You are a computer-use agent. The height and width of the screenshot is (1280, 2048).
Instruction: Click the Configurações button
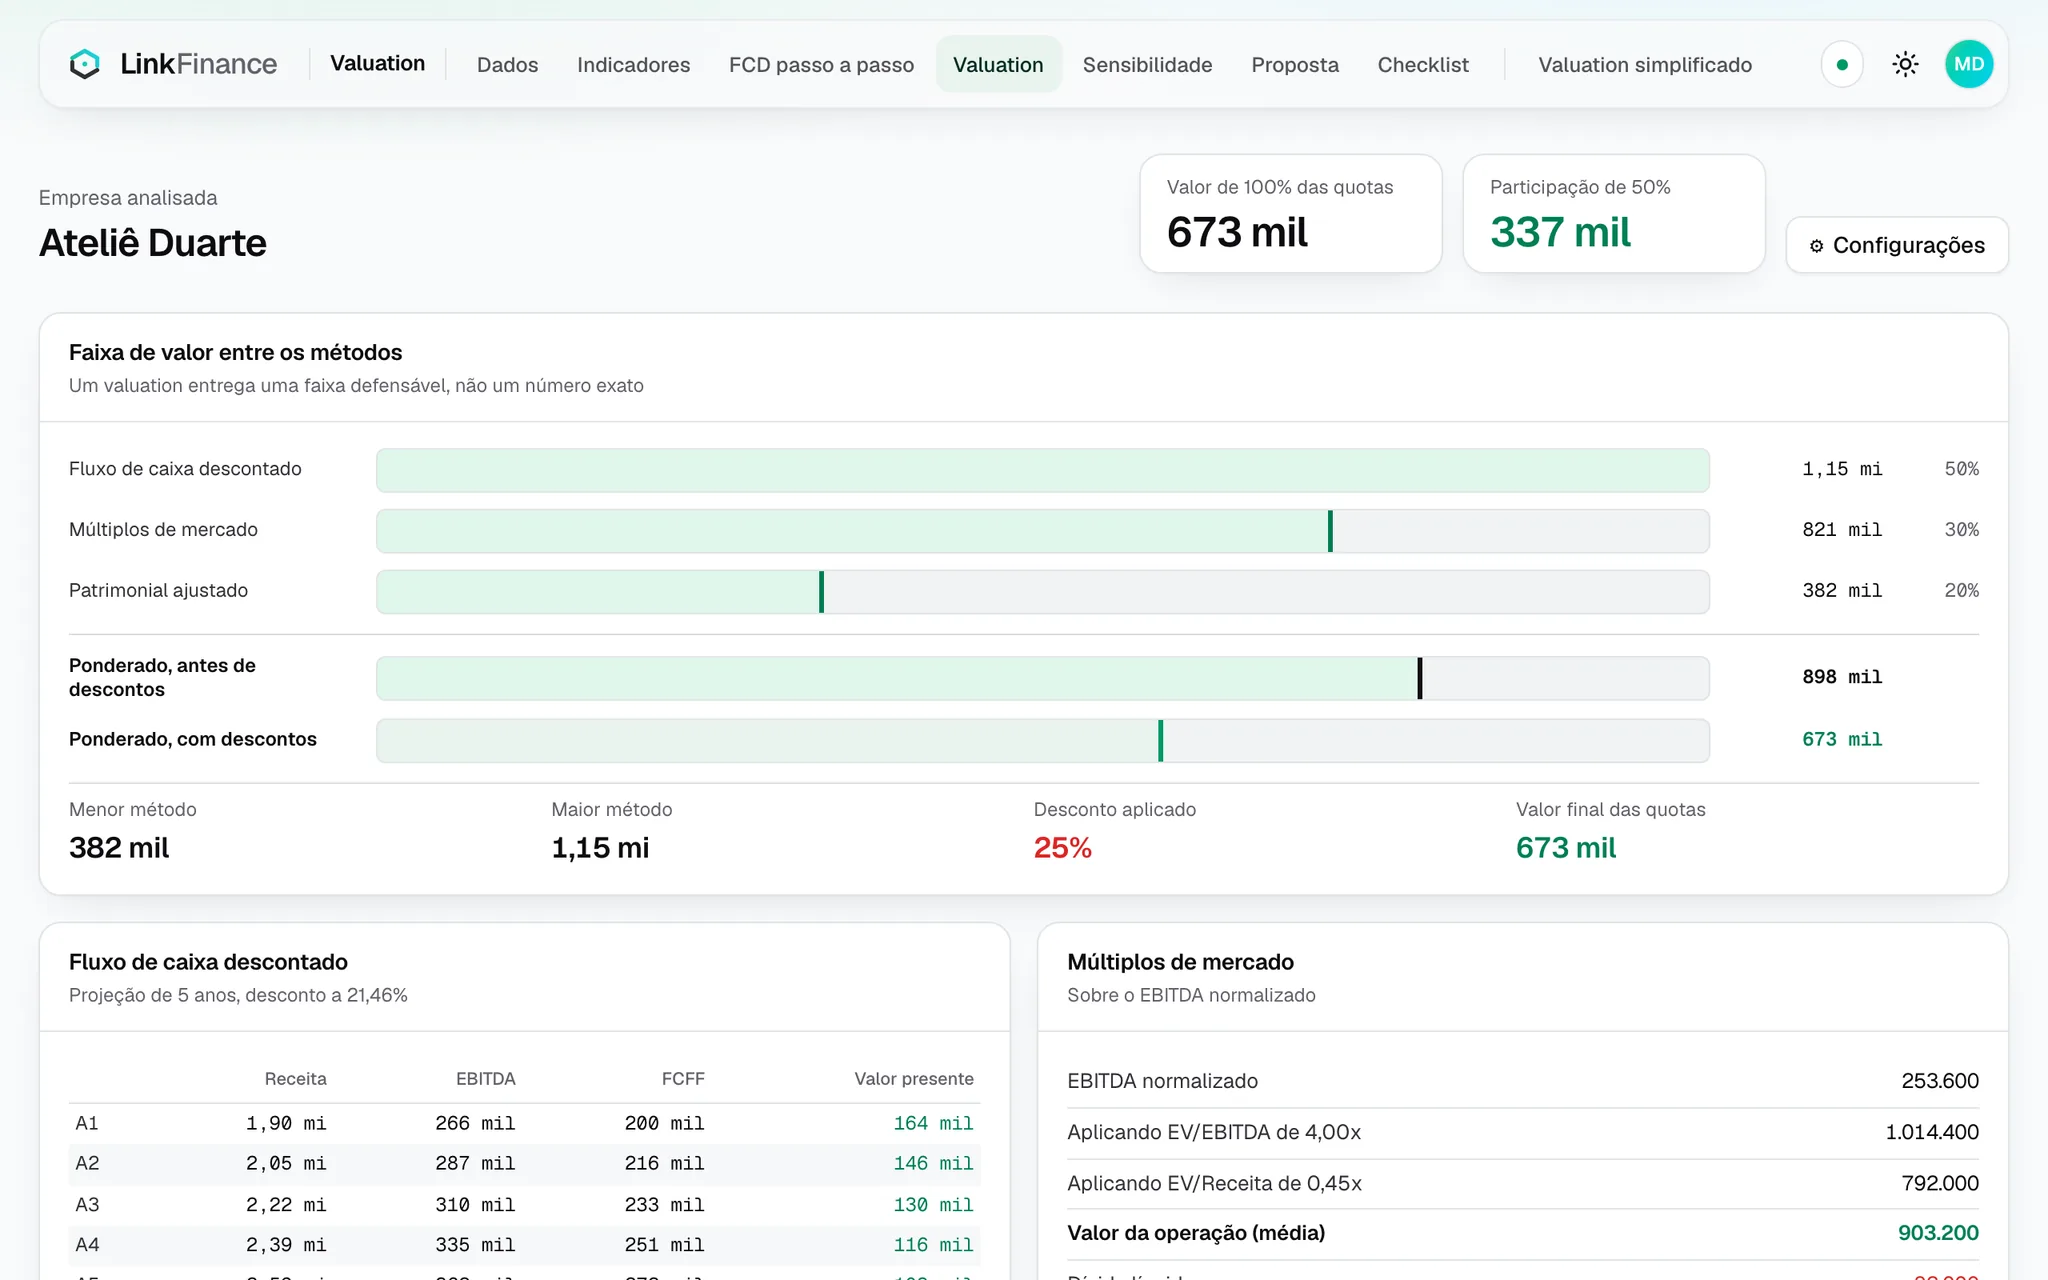click(x=1897, y=245)
